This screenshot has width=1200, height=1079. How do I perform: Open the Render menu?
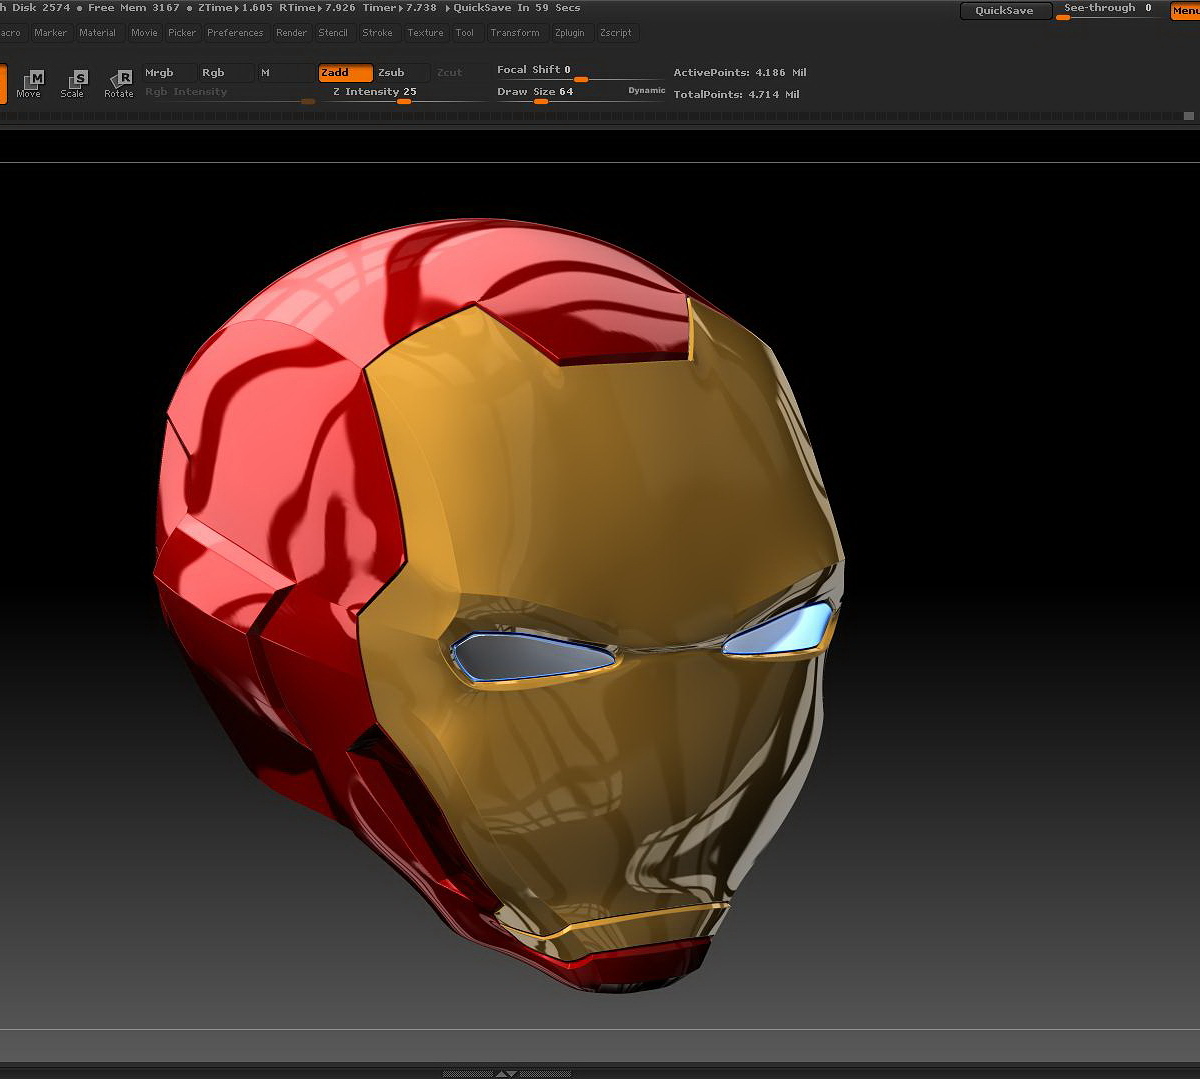pyautogui.click(x=292, y=33)
